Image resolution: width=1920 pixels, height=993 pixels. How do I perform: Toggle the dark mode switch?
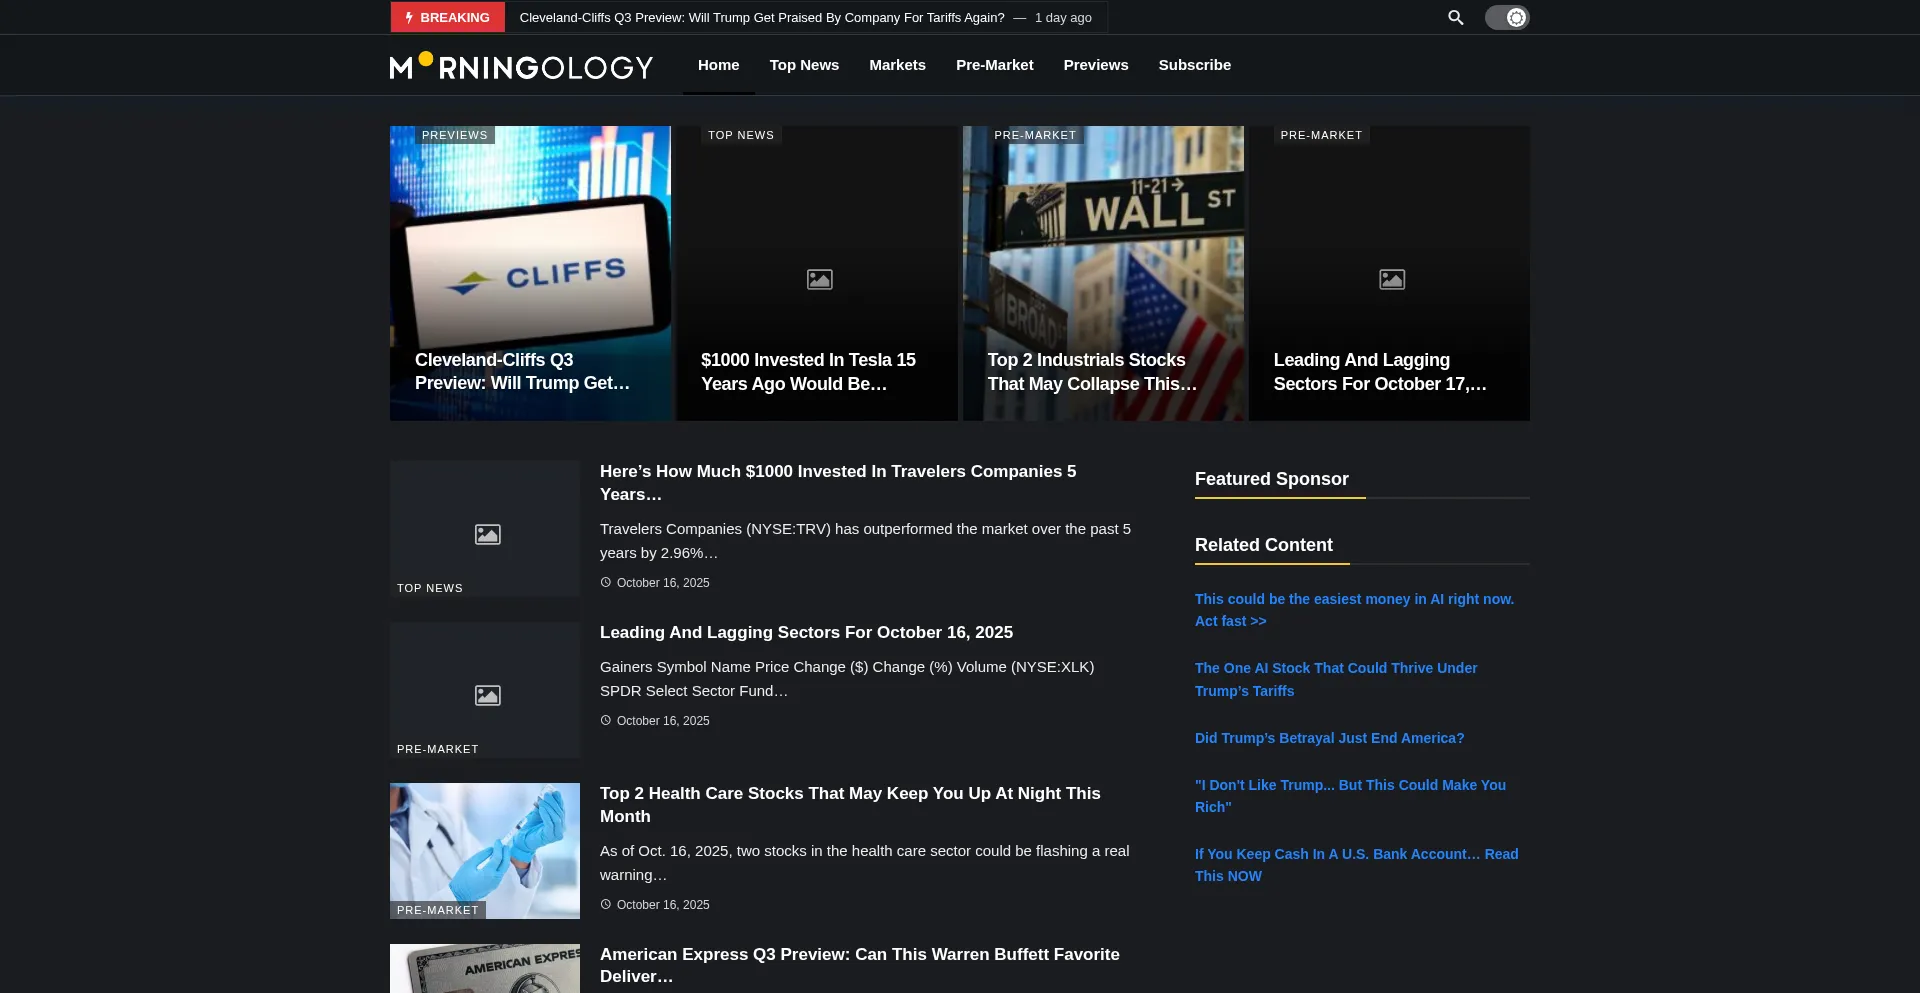1506,18
